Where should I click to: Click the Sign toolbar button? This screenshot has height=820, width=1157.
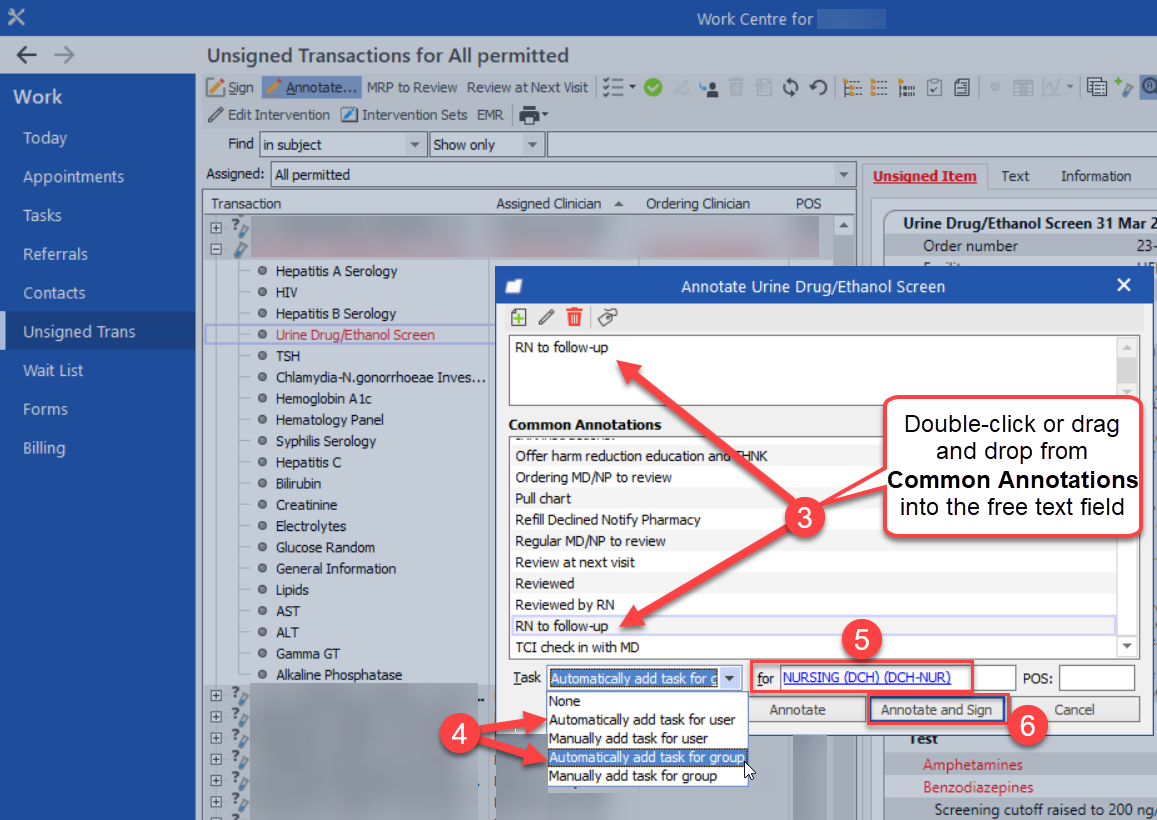coord(231,88)
